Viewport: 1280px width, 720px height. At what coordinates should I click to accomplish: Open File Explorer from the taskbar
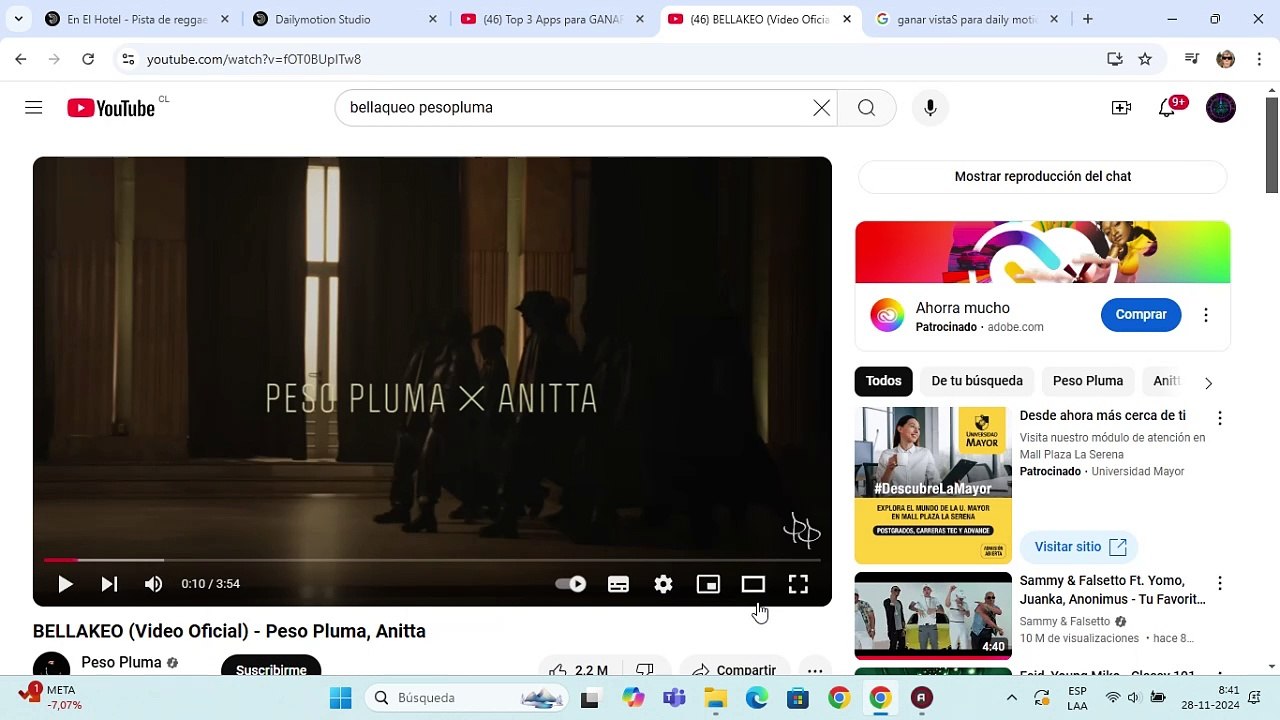click(716, 698)
